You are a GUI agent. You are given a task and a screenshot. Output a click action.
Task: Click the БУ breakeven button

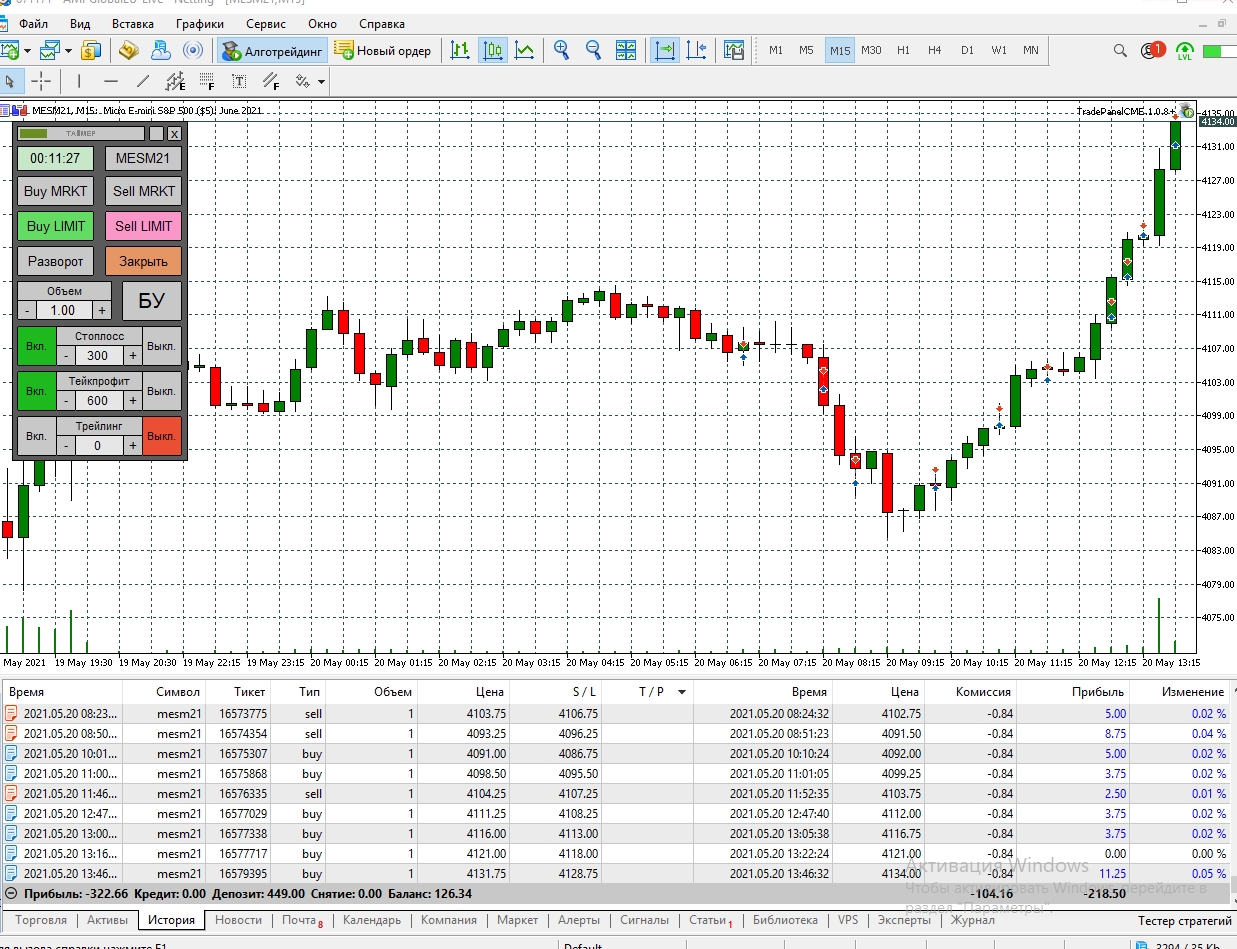click(152, 301)
